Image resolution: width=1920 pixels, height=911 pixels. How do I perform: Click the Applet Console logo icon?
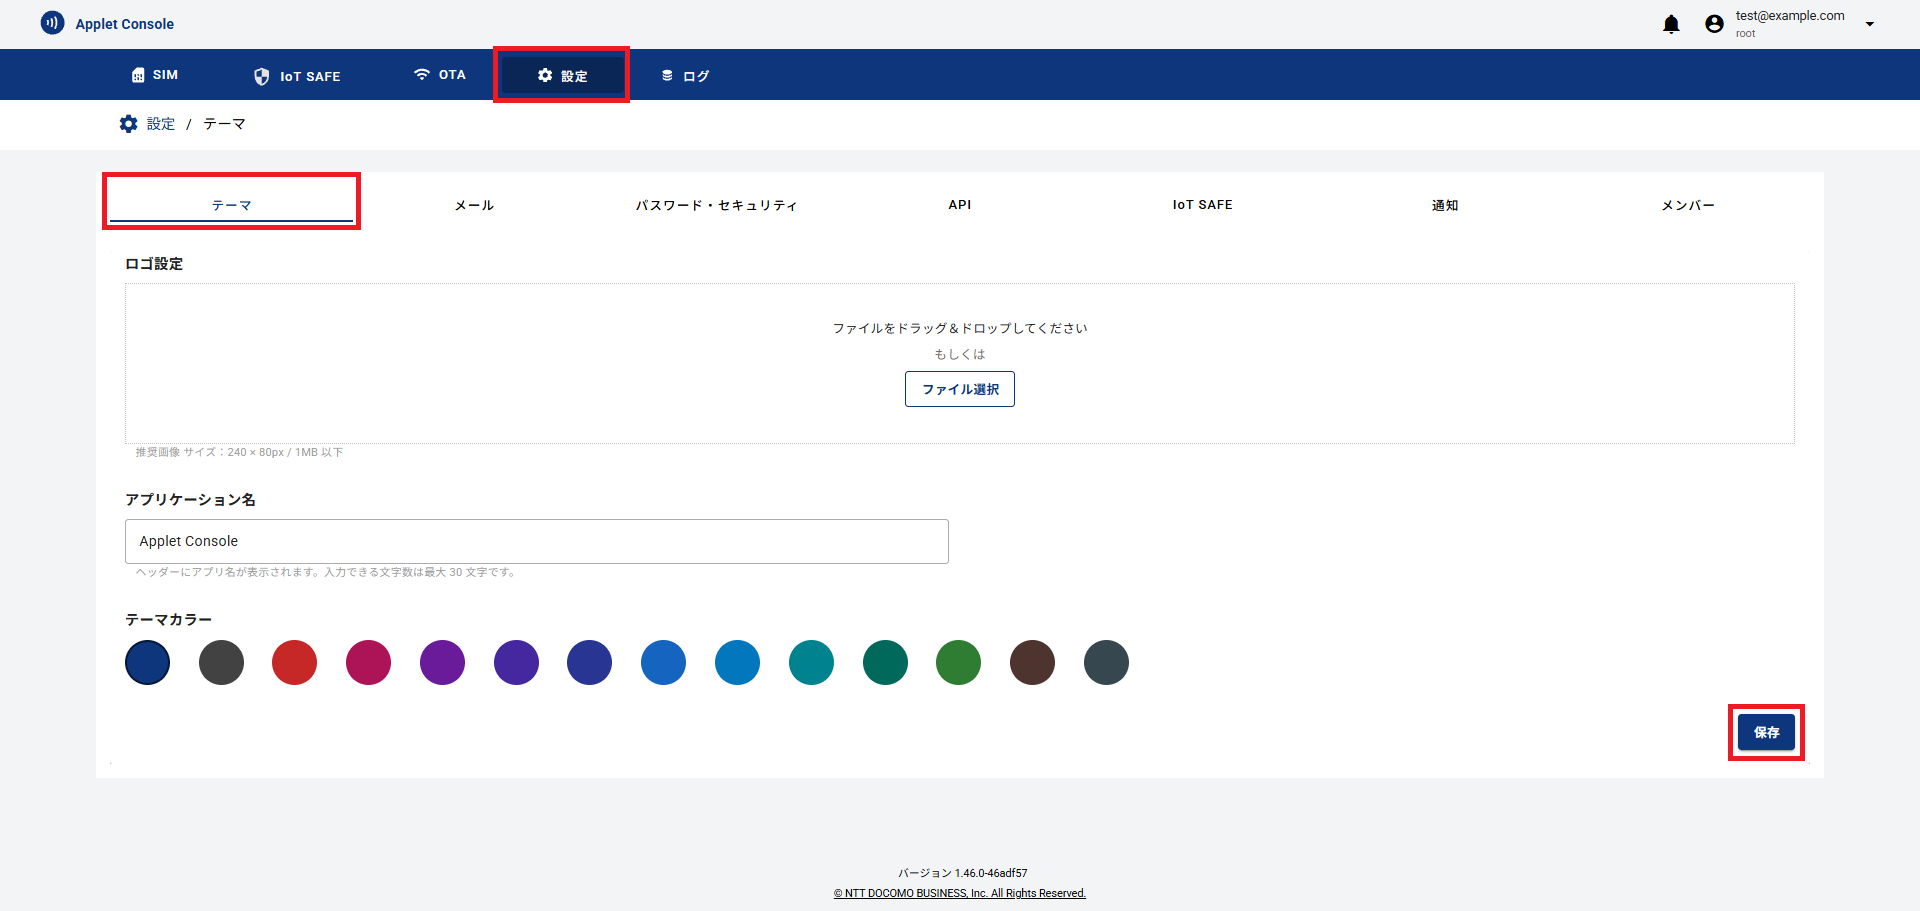tap(52, 23)
